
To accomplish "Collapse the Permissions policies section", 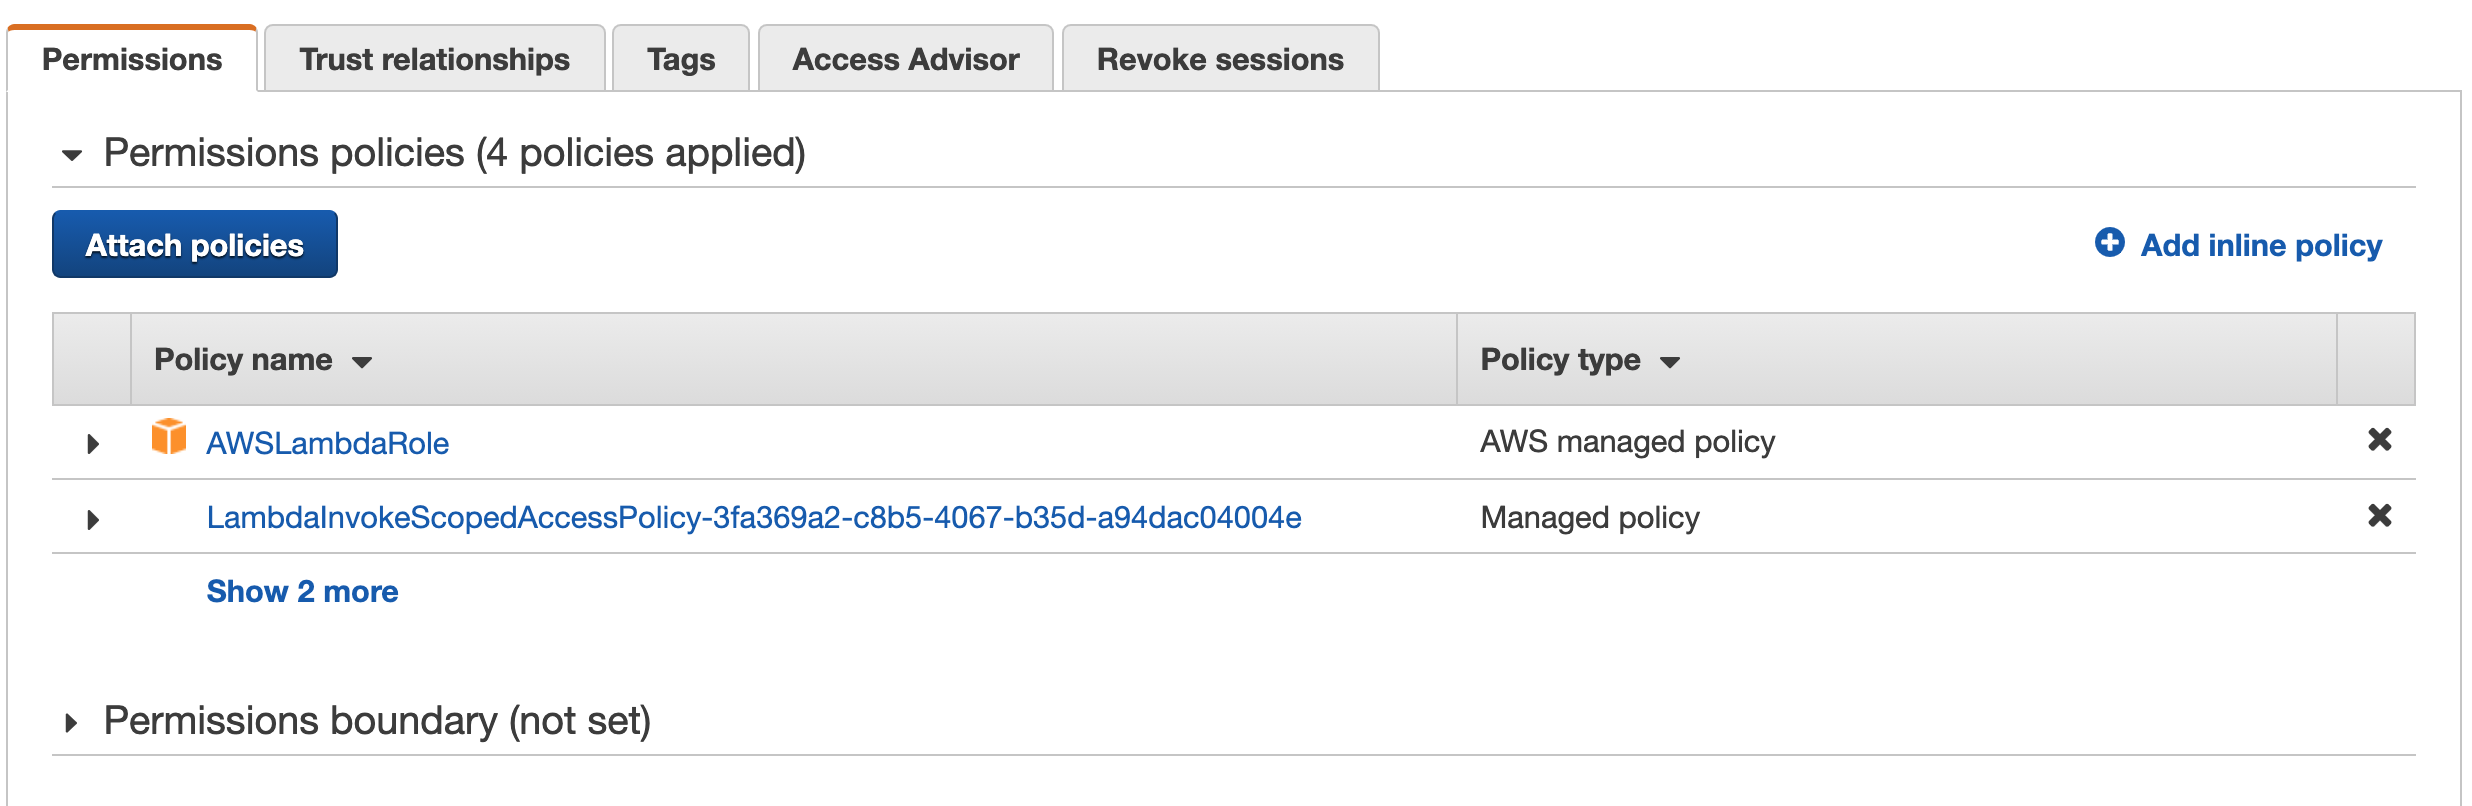I will tap(72, 155).
